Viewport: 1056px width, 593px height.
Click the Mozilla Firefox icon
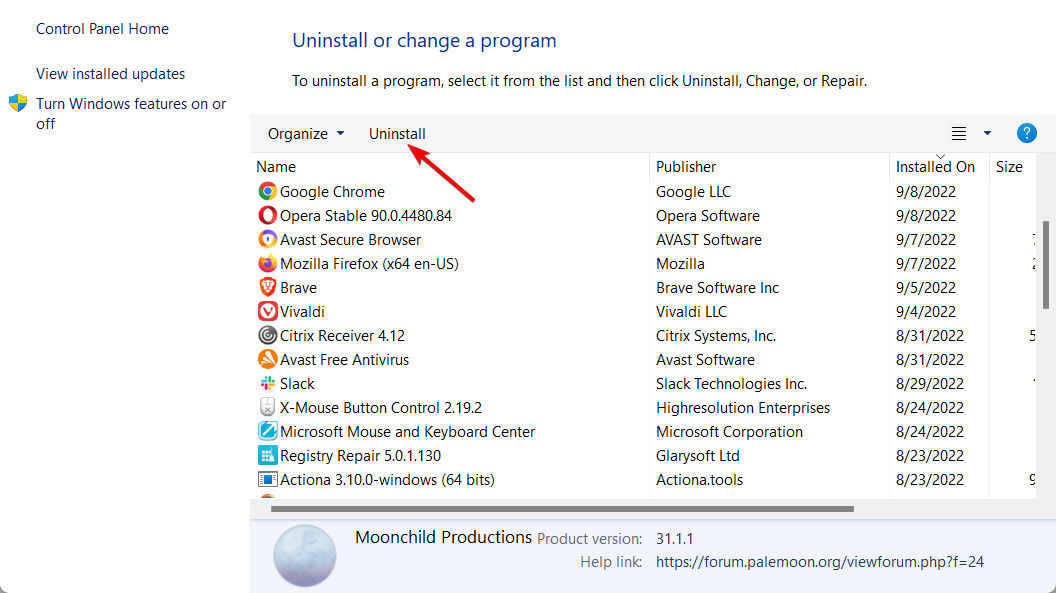click(267, 263)
